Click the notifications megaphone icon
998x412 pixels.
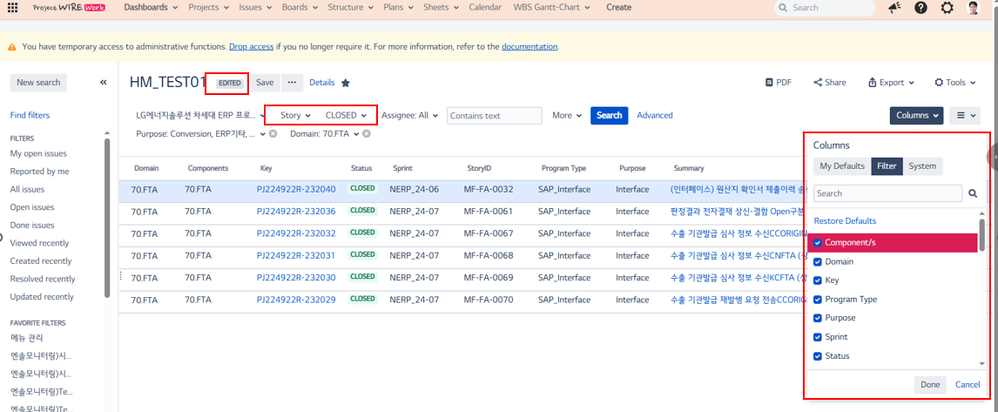pos(892,8)
